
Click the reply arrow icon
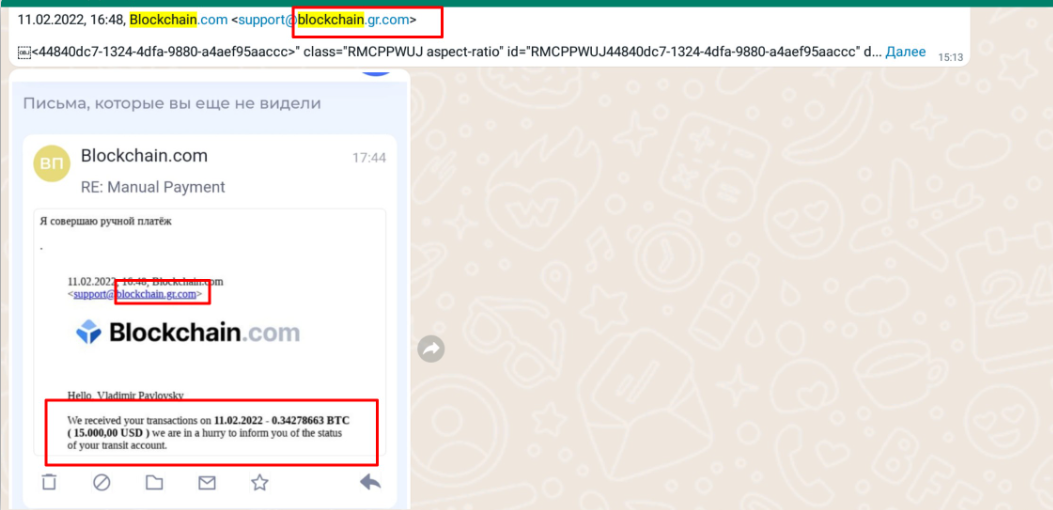coord(371,481)
